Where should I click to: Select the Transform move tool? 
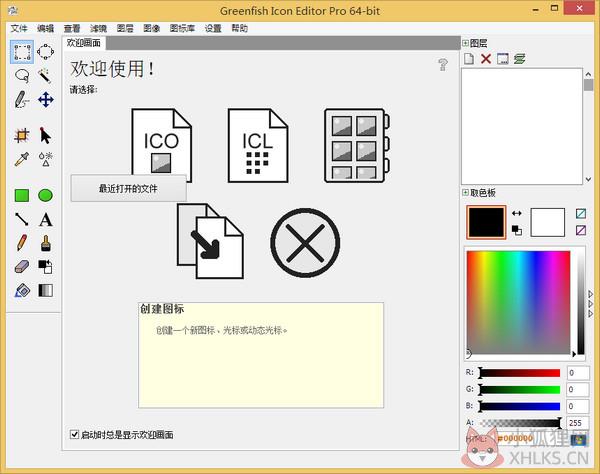[46, 100]
